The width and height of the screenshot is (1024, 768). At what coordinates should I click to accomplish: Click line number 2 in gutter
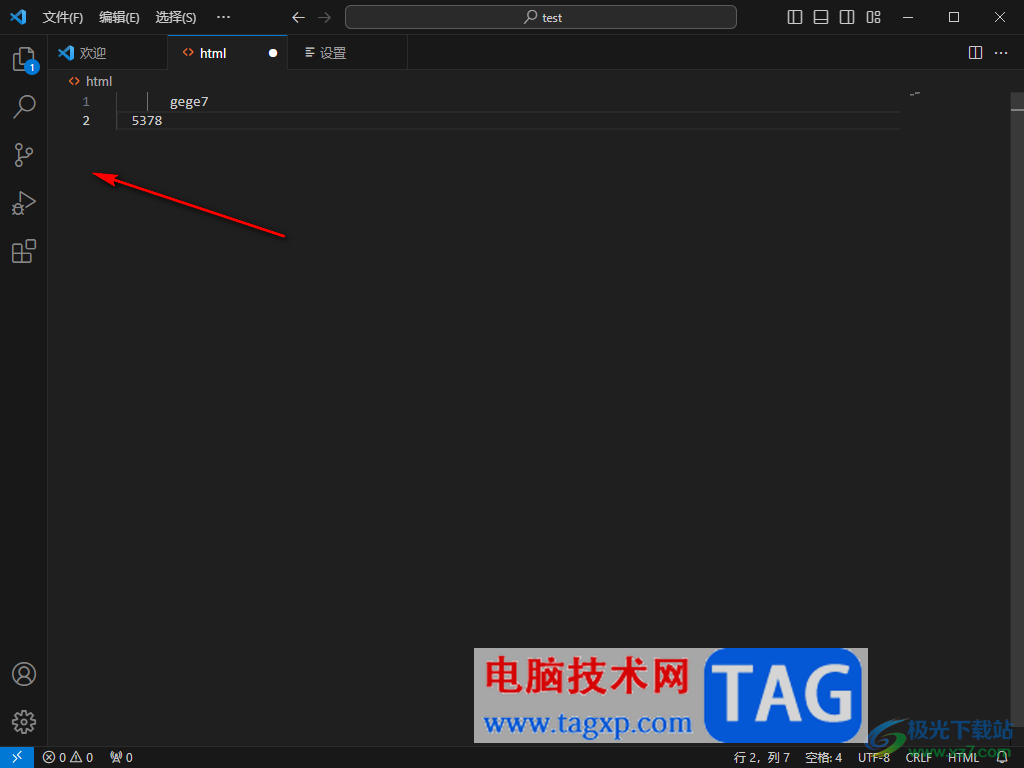coord(86,121)
